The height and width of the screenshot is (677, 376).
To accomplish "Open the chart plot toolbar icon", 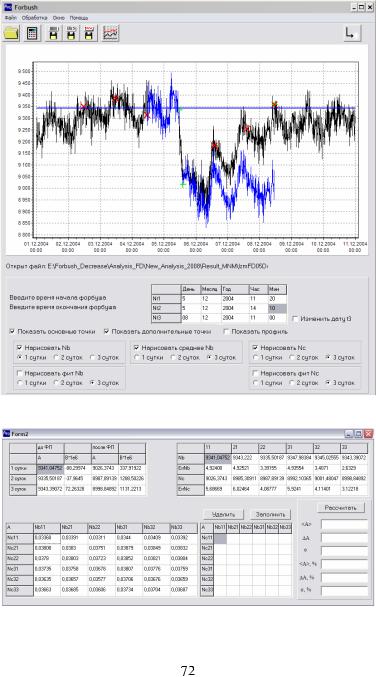I will click(x=111, y=33).
